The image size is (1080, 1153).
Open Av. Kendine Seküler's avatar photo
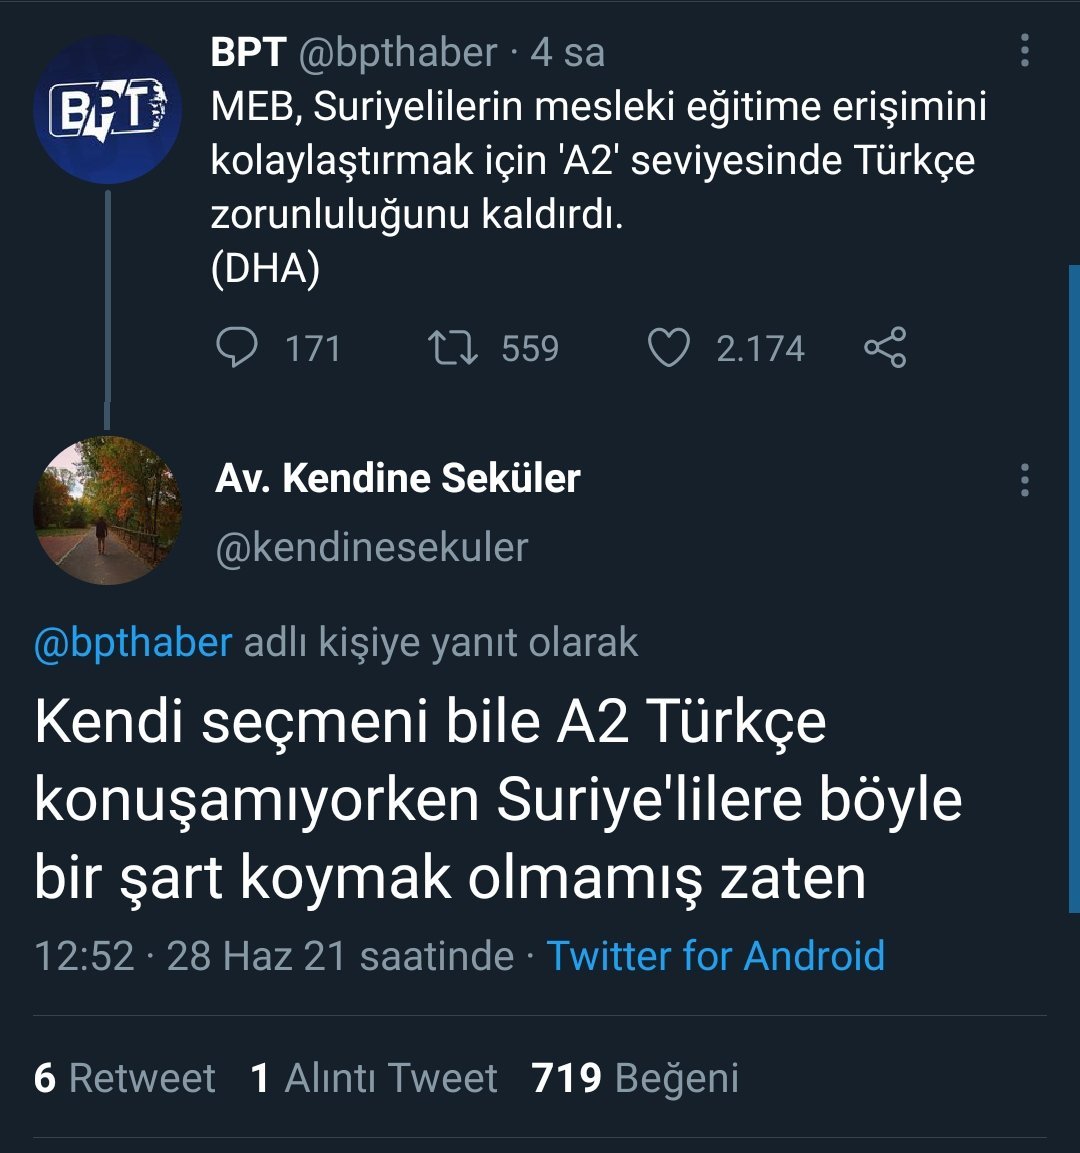click(x=108, y=510)
